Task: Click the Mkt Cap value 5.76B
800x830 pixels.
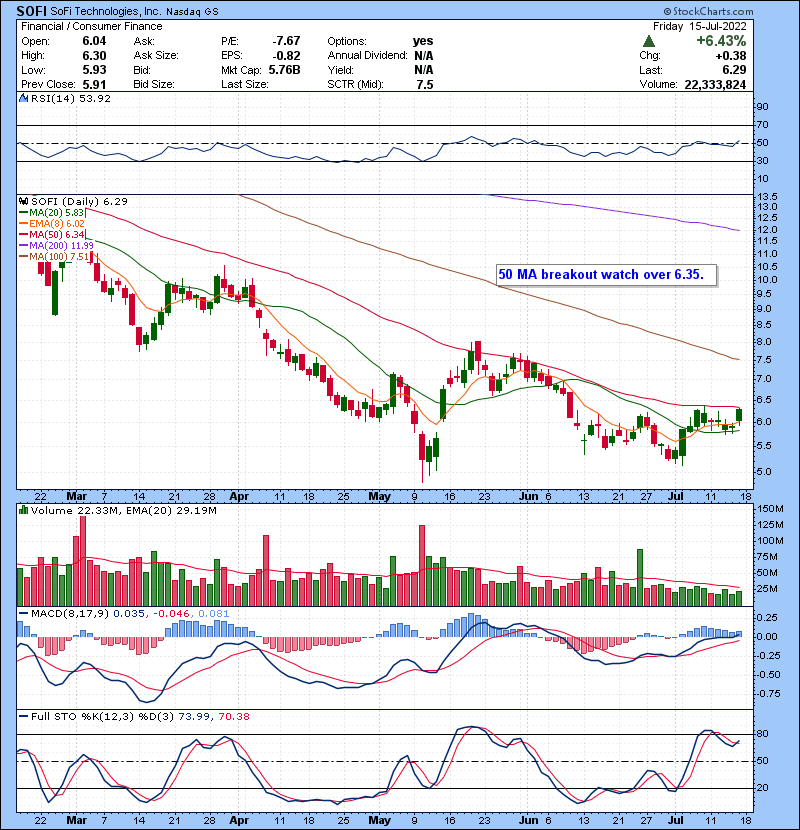Action: pos(284,70)
